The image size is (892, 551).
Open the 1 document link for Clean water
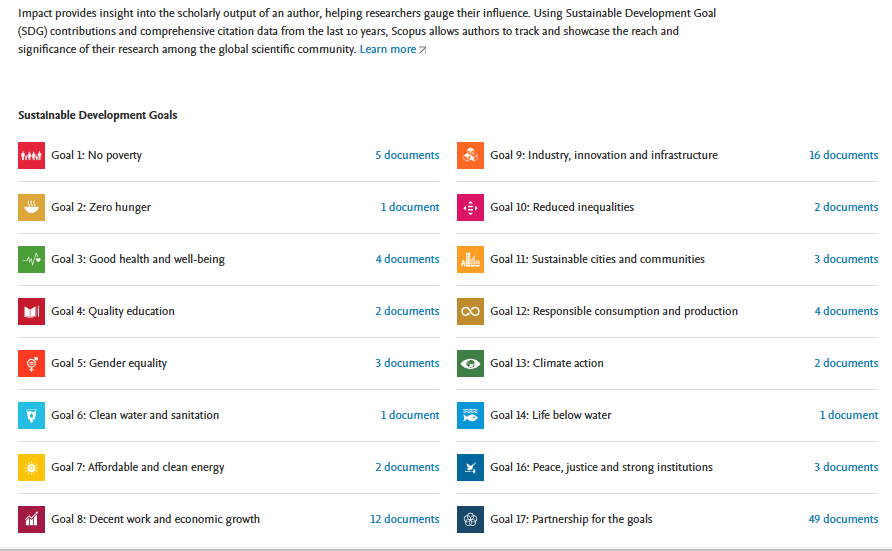(410, 415)
